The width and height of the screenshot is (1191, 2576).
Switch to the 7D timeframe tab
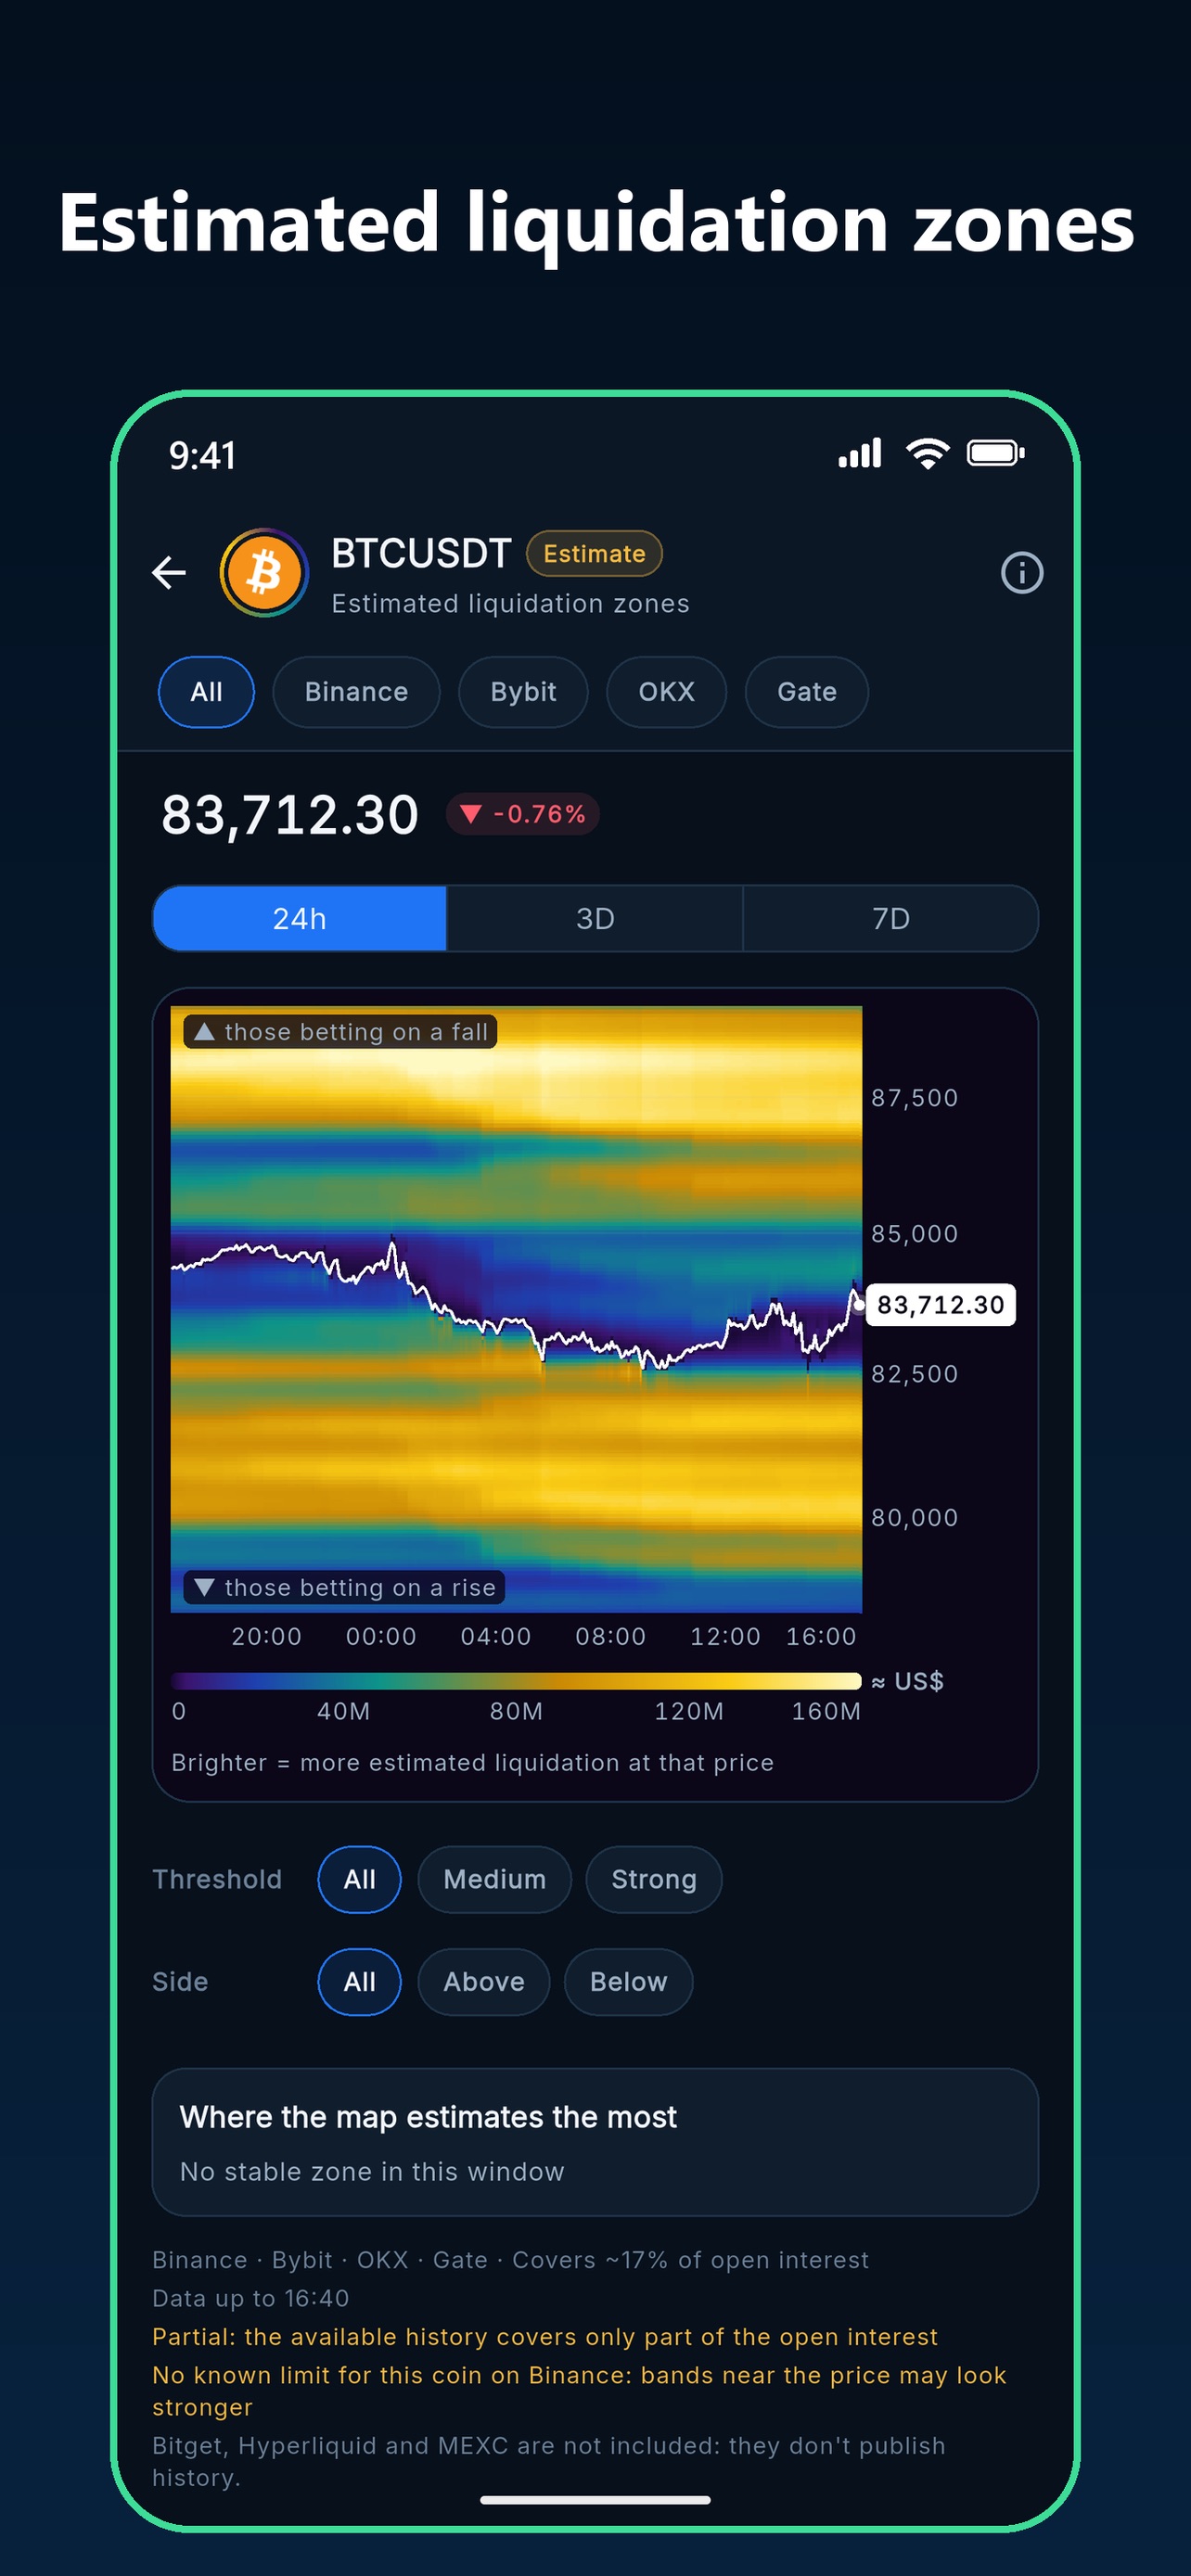891,919
